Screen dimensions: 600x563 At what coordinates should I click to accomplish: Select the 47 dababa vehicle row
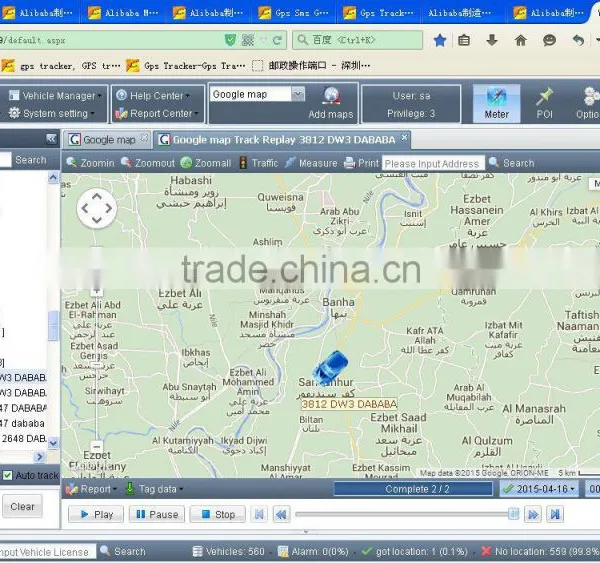point(23,423)
